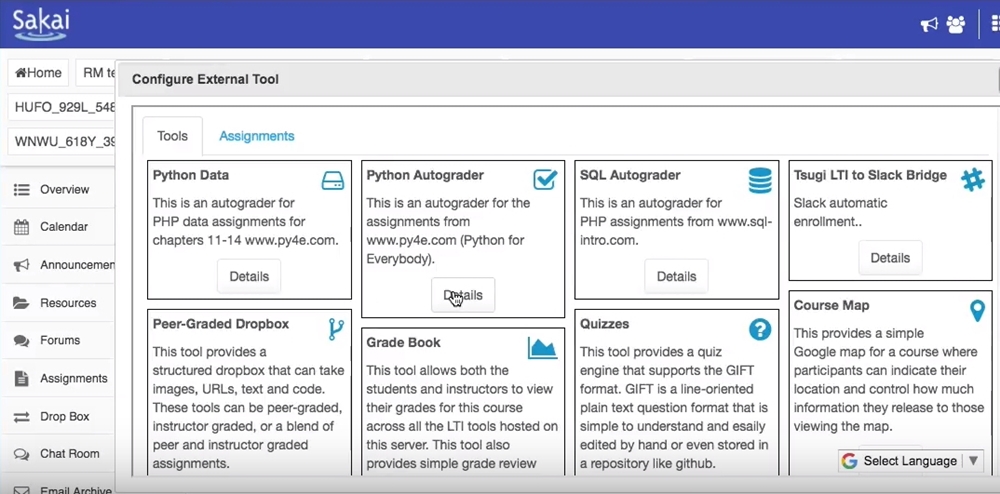
Task: Click the Peer-Graded Dropbox card title
Action: (x=221, y=324)
